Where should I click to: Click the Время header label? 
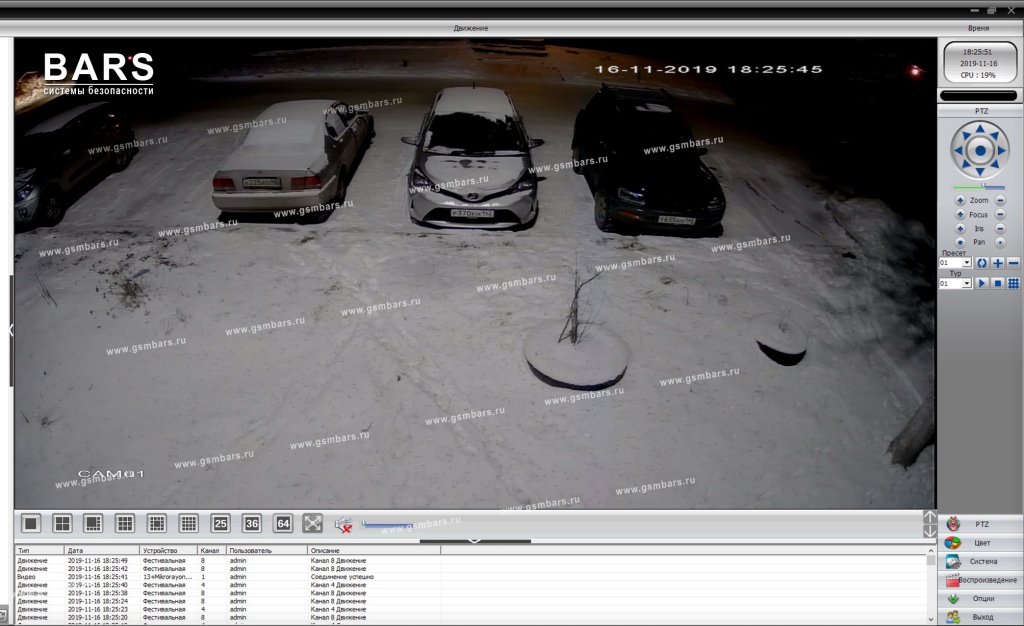(x=978, y=28)
